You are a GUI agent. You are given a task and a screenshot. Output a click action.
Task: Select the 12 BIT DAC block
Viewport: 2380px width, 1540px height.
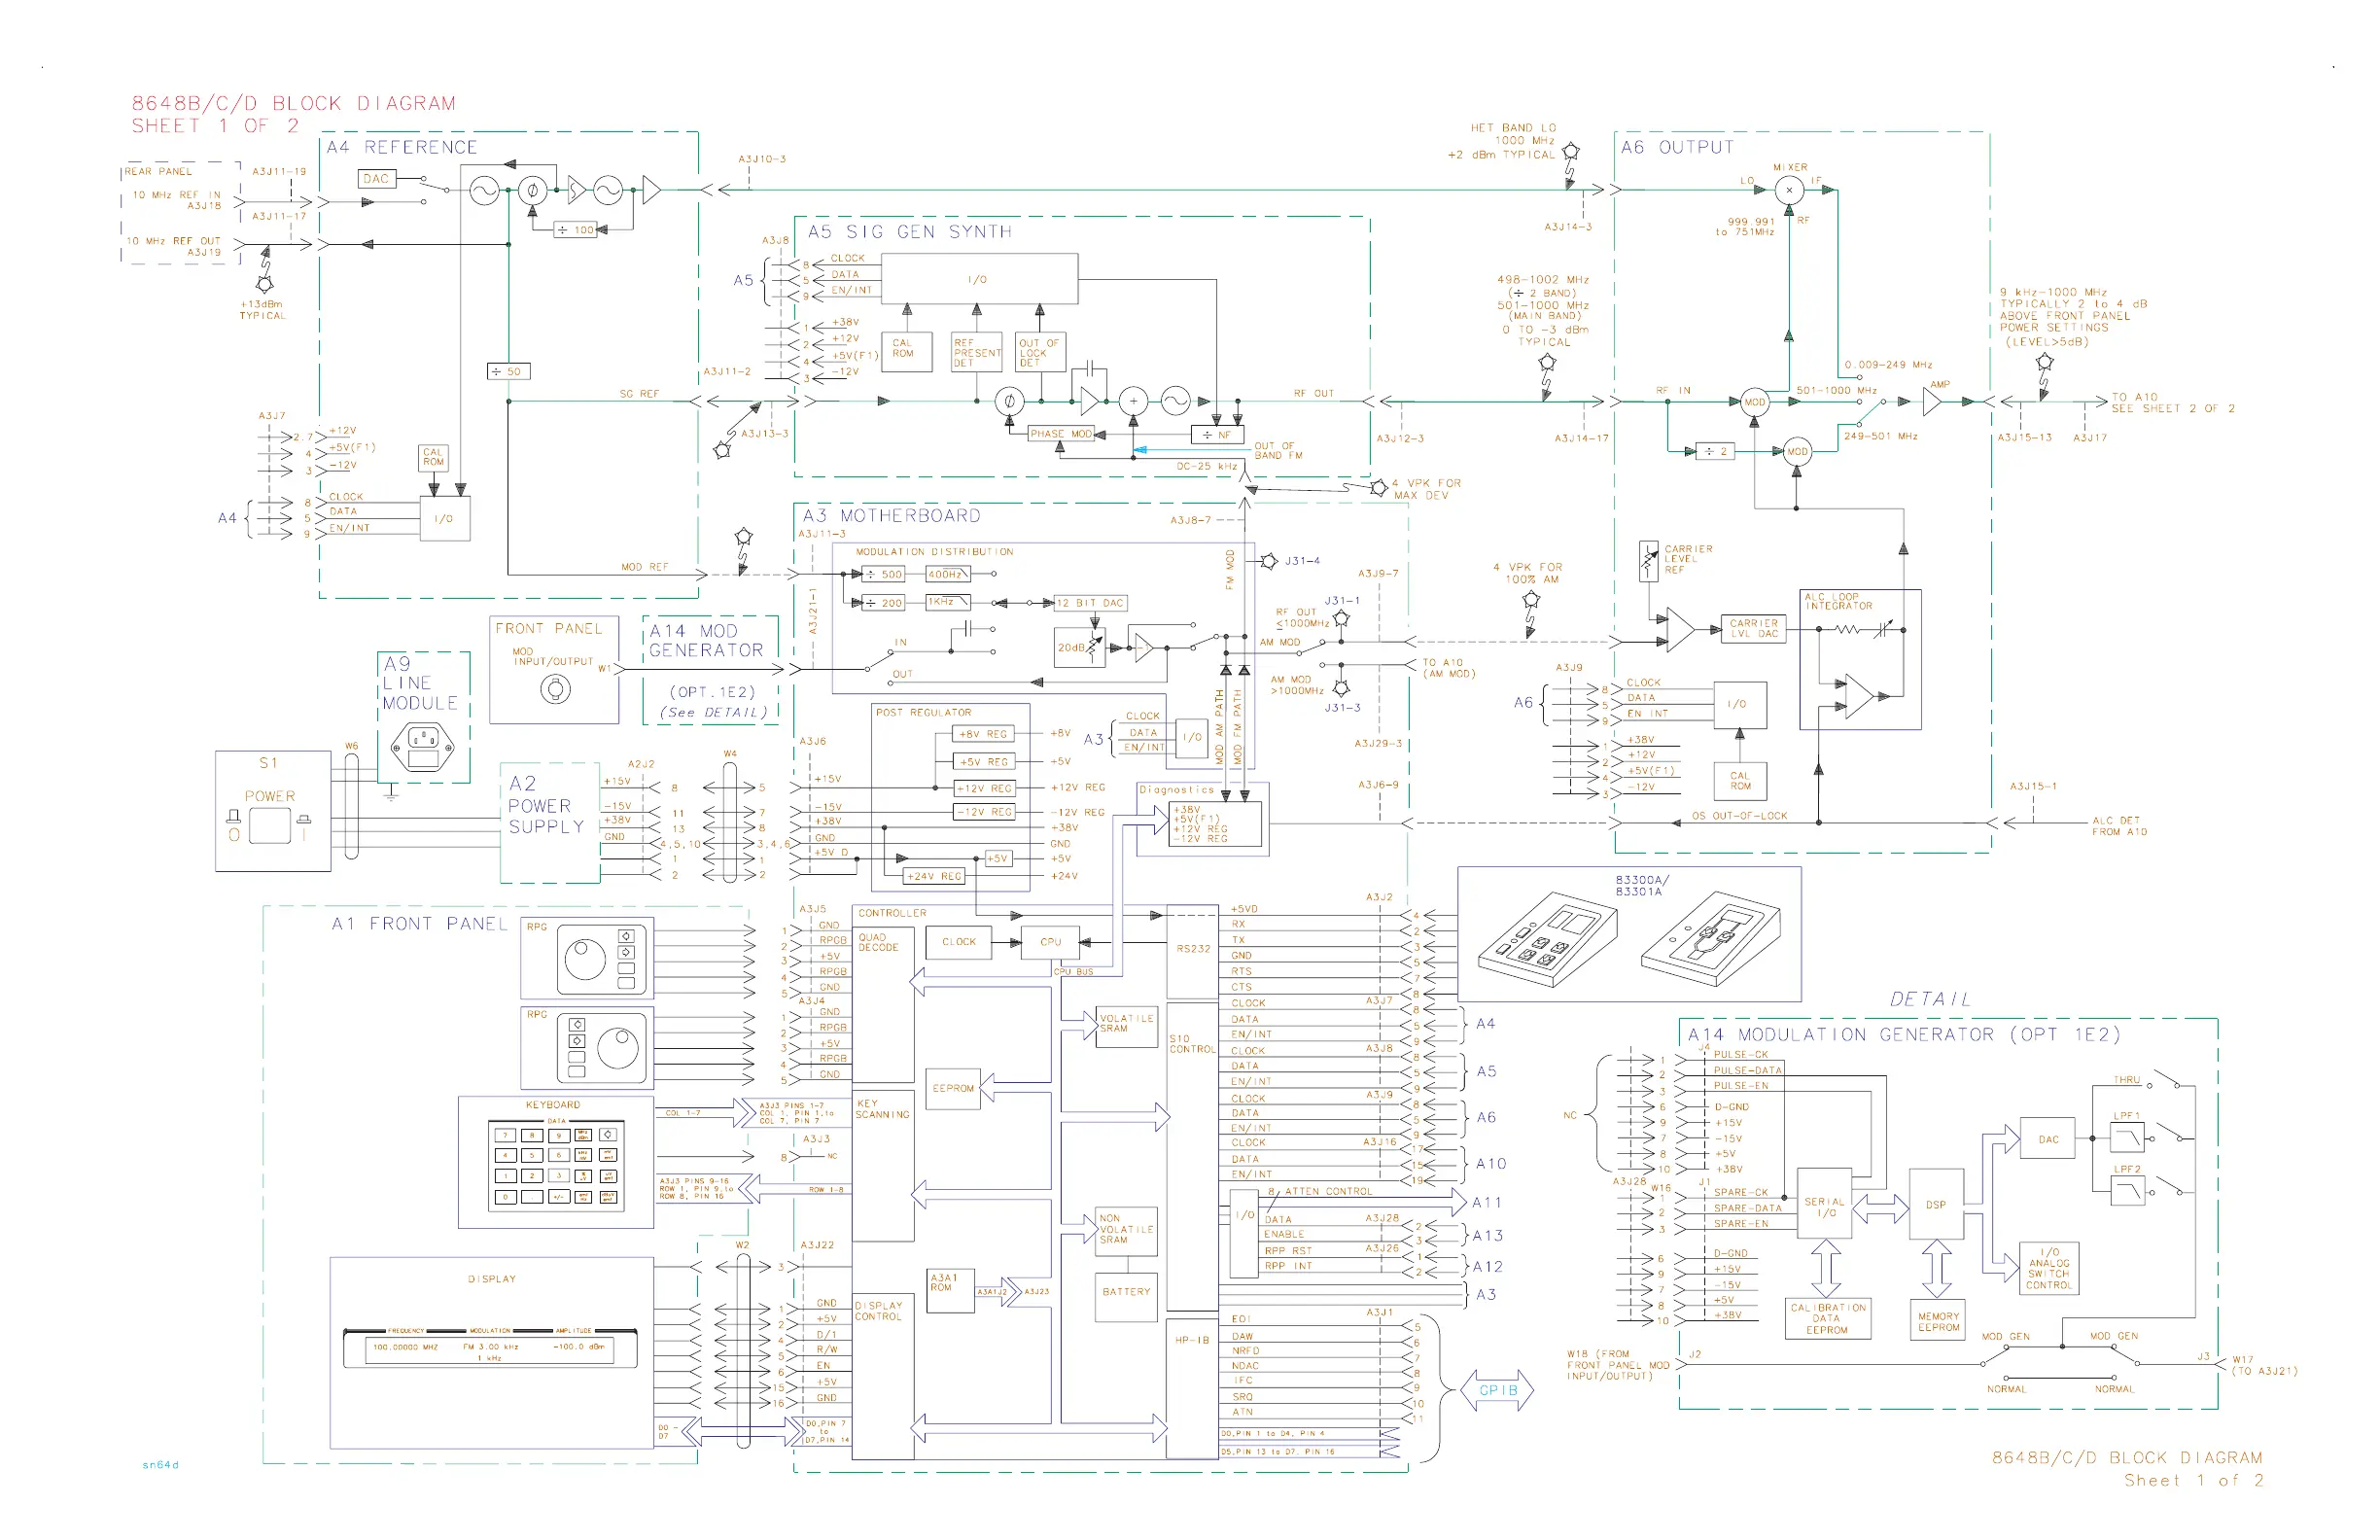pos(1090,603)
